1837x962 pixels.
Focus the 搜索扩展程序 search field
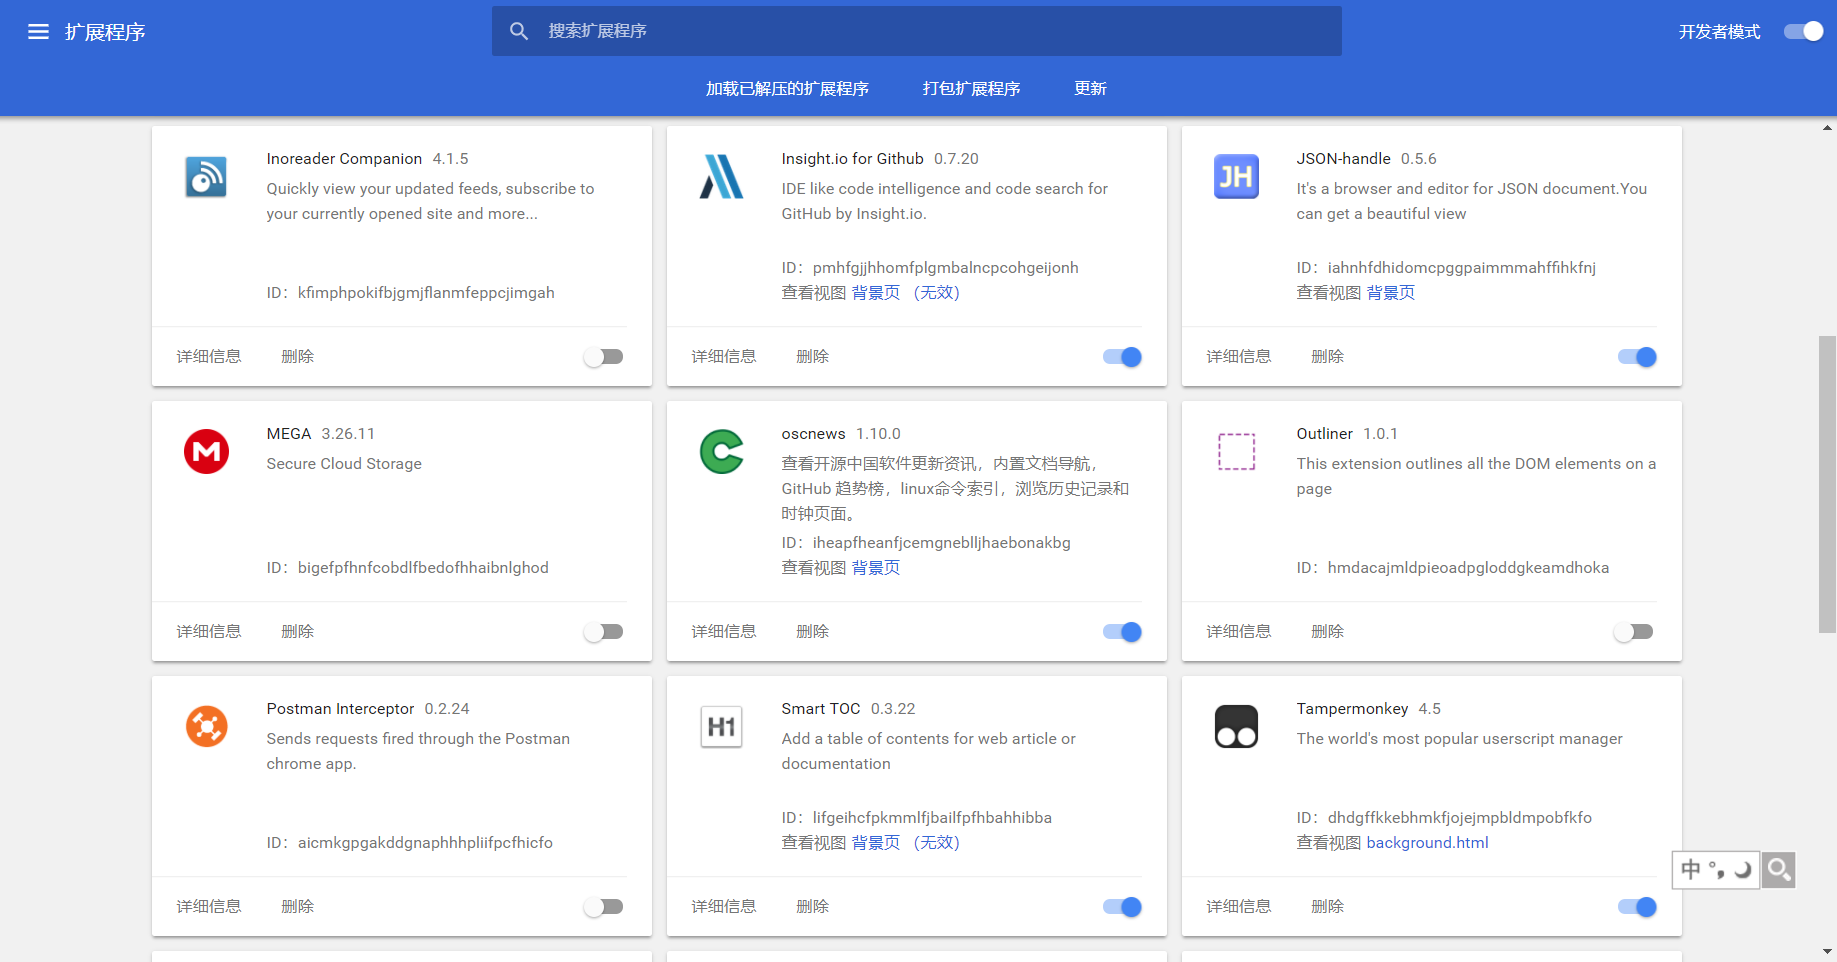click(x=917, y=31)
